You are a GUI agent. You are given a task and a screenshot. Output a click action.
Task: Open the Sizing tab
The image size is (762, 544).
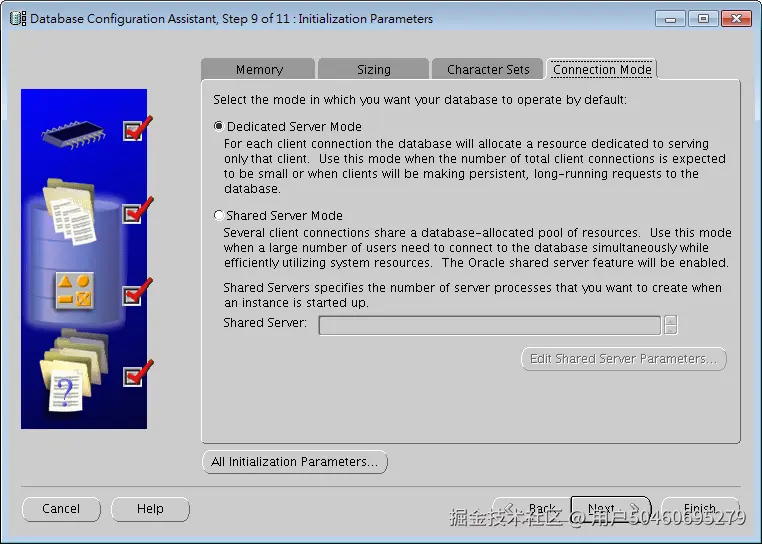click(373, 69)
